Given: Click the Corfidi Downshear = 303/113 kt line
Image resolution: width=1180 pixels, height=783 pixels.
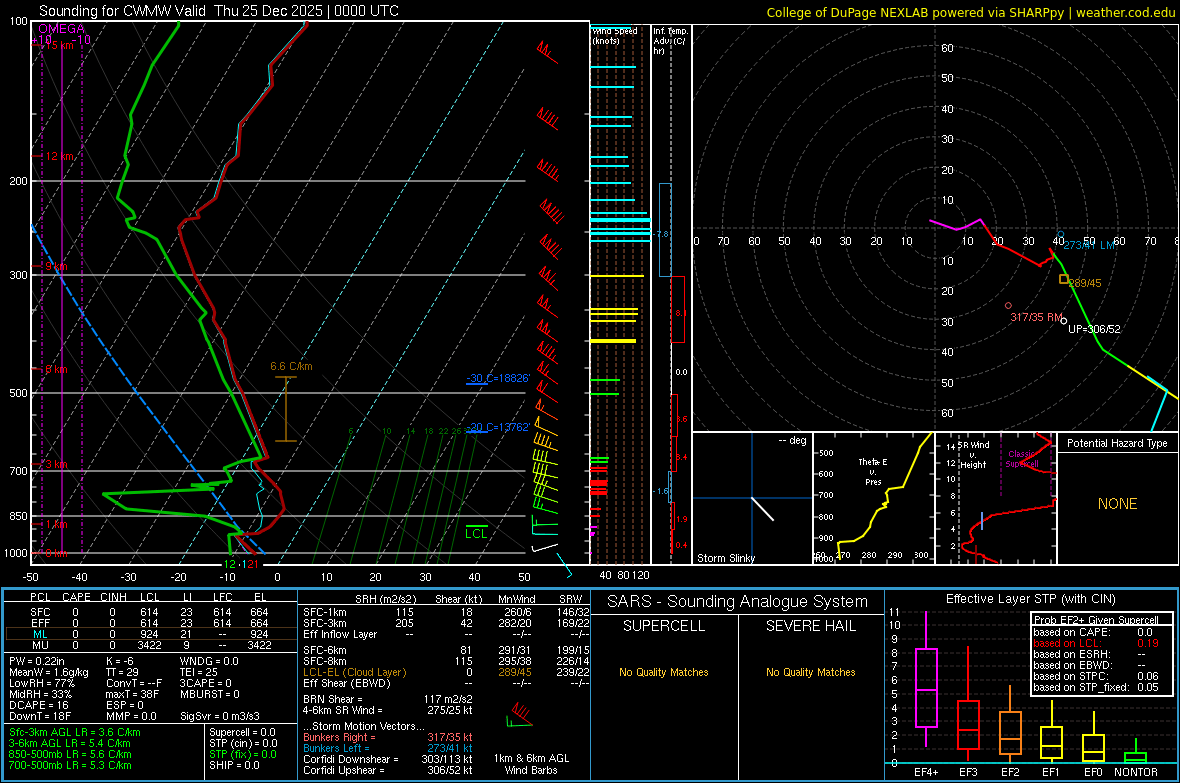Looking at the screenshot, I should click(x=388, y=760).
